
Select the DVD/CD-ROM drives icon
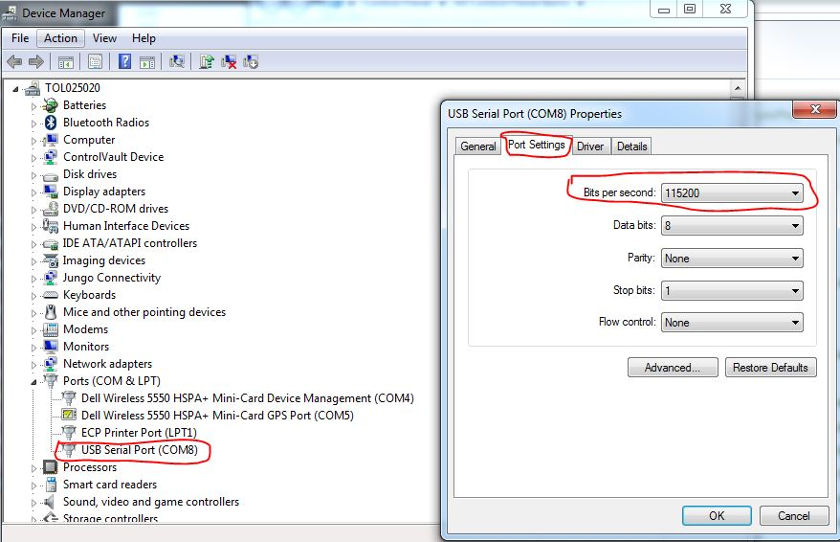click(50, 209)
